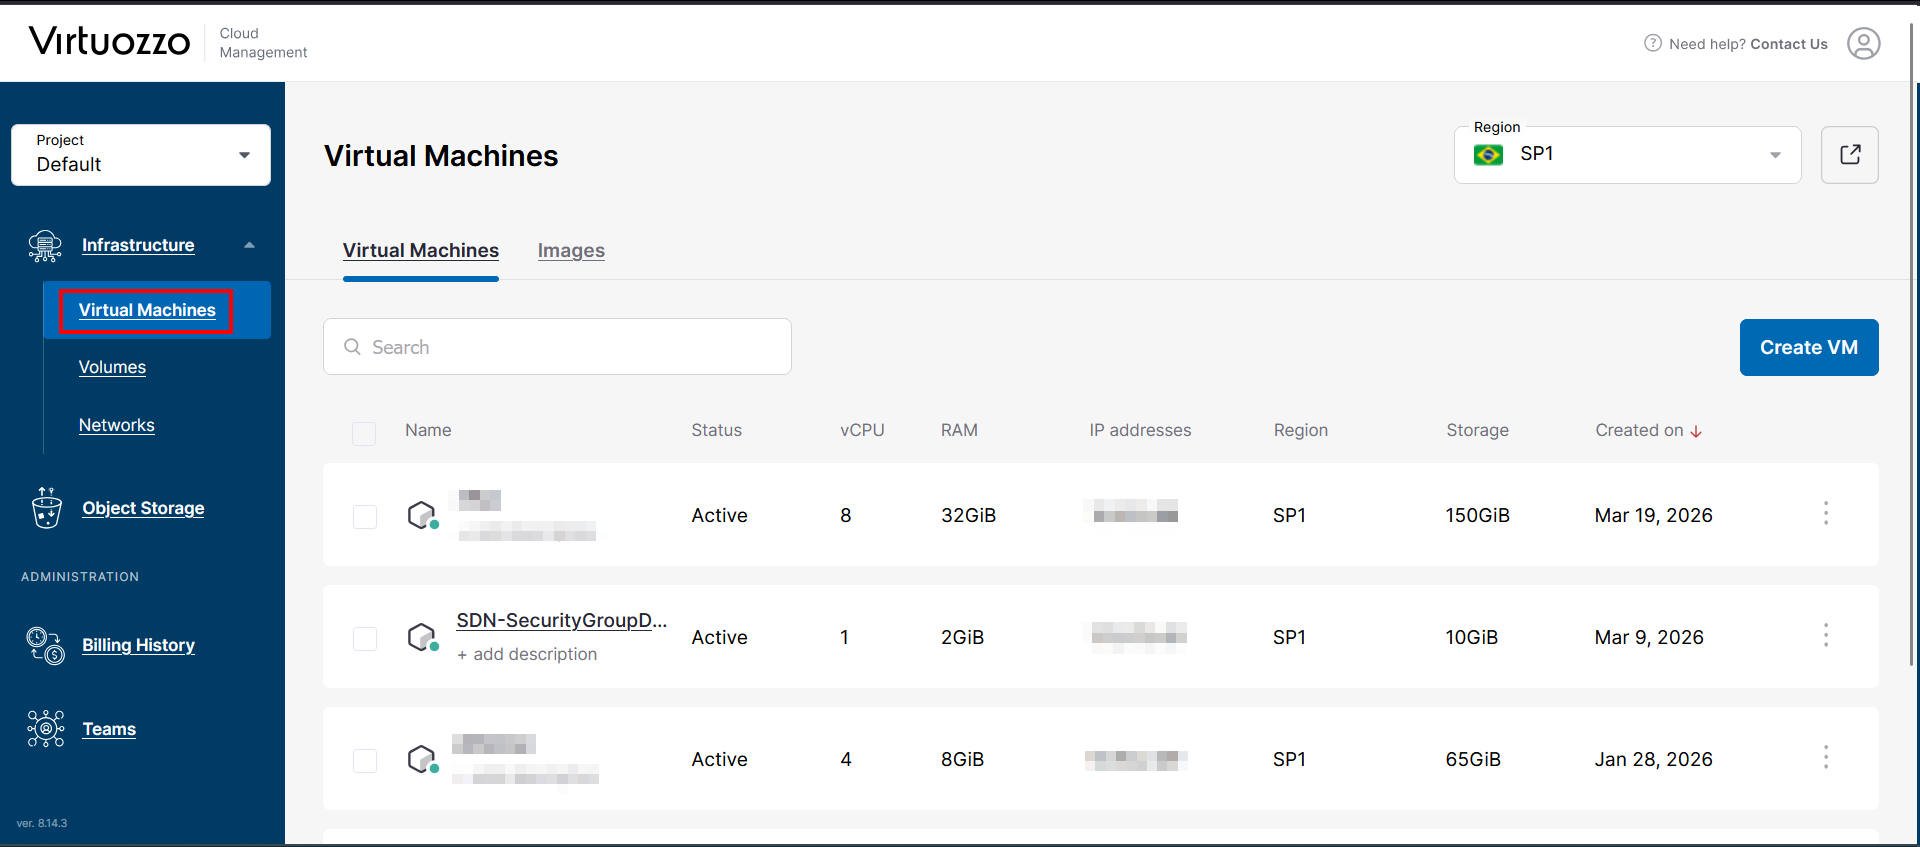Click VM icon in the 32GiB row
Image resolution: width=1920 pixels, height=847 pixels.
click(423, 515)
